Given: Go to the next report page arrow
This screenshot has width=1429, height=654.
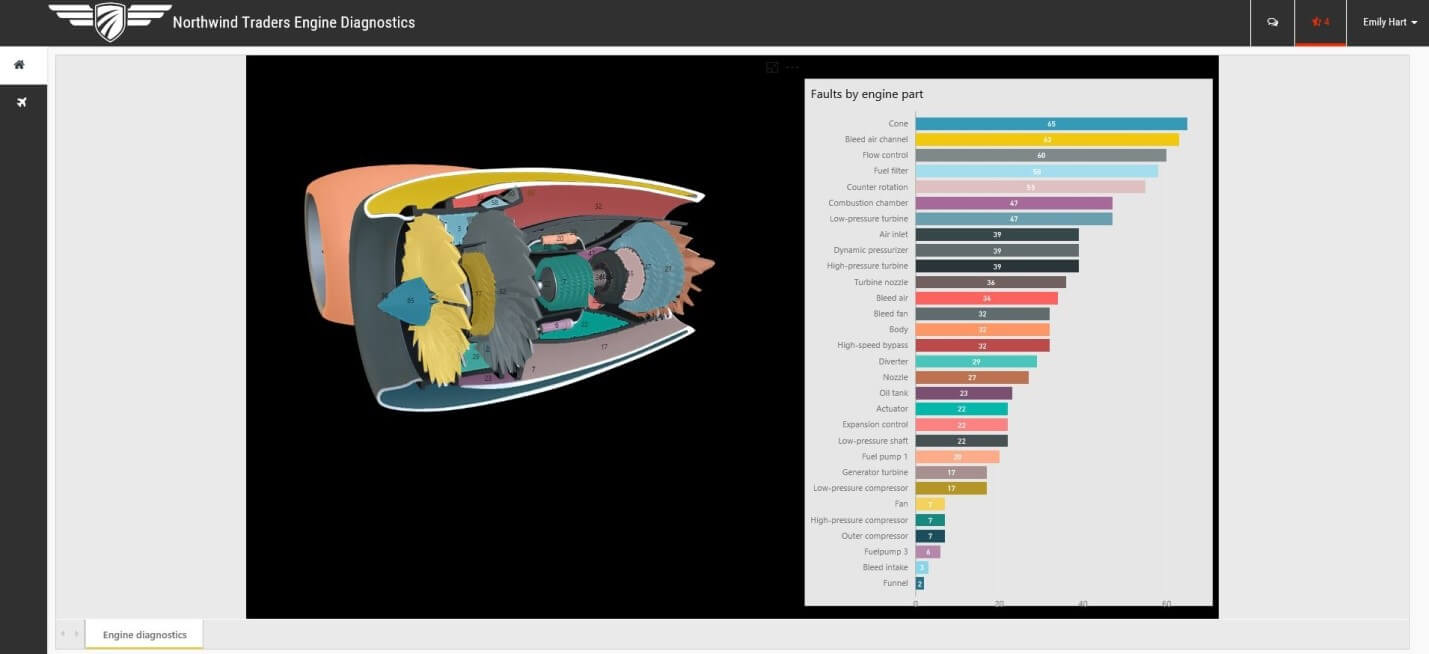Looking at the screenshot, I should pos(76,634).
